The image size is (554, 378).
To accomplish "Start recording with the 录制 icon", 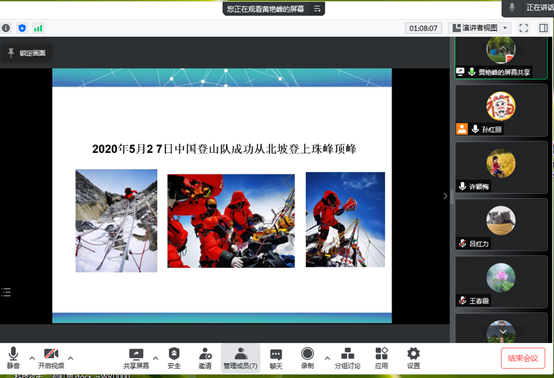I will [x=307, y=358].
